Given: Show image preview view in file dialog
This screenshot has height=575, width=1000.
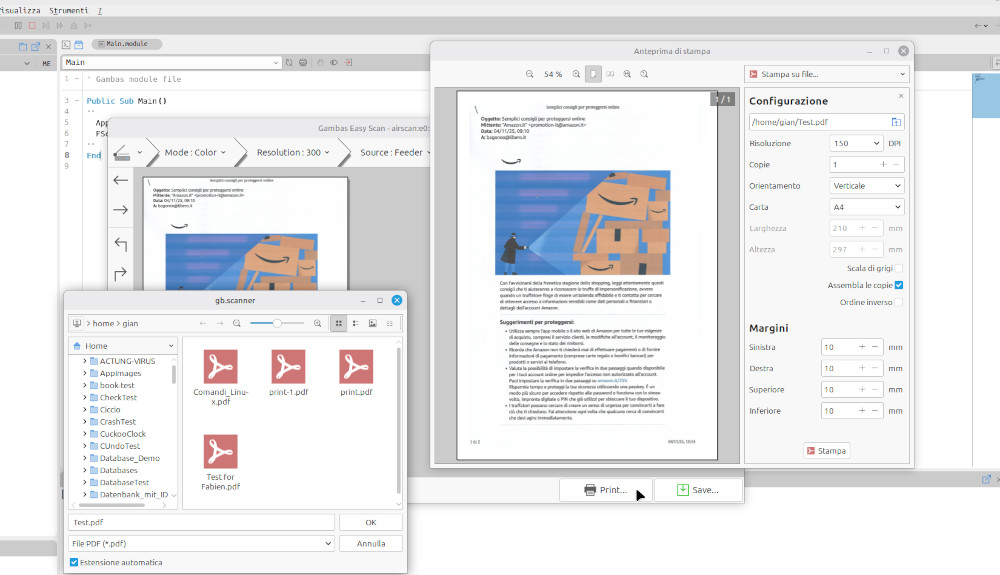Looking at the screenshot, I should point(372,323).
